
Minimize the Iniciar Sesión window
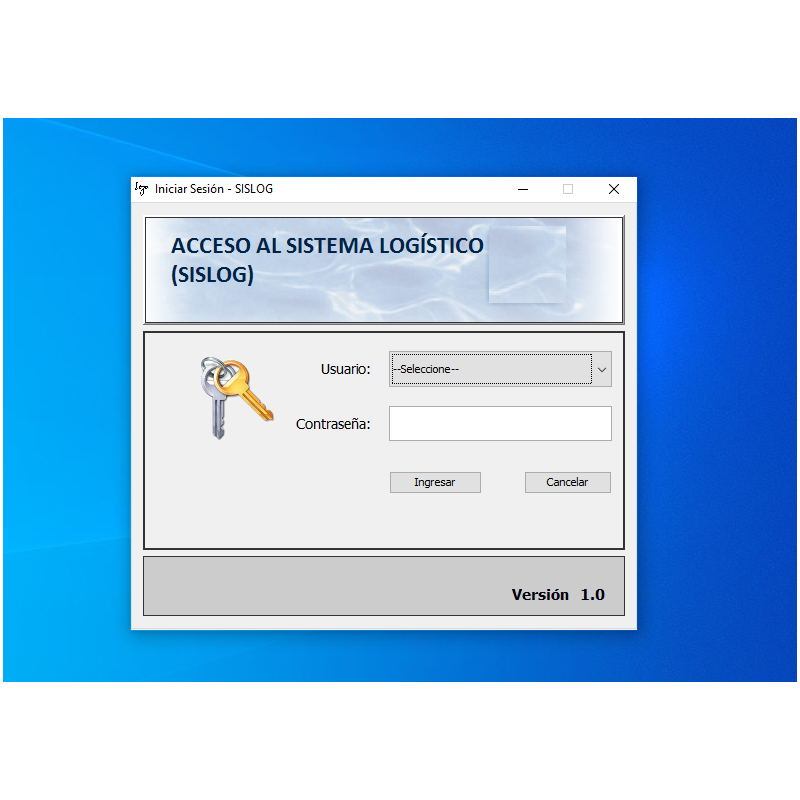coord(522,189)
